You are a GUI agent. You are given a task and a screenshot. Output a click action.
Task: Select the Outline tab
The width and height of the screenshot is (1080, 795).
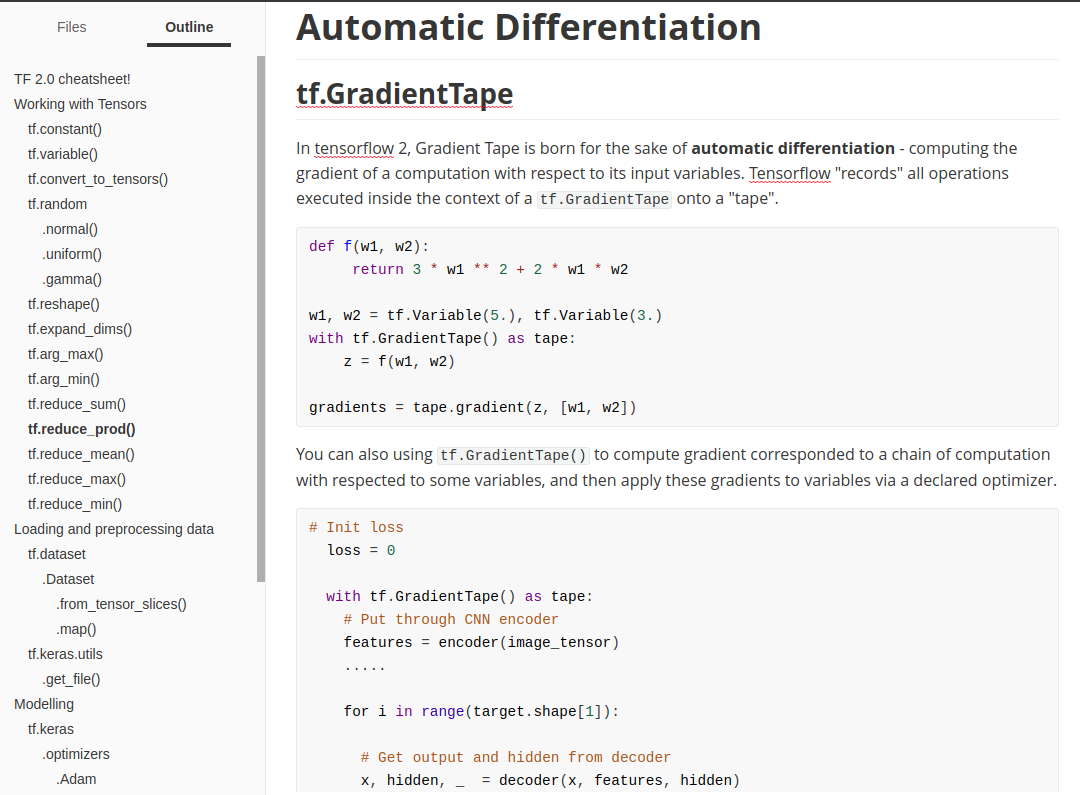189,27
